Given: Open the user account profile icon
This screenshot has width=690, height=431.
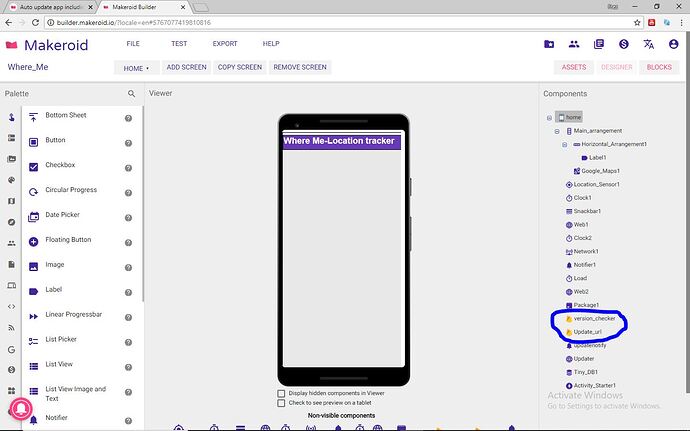Looking at the screenshot, I should (x=673, y=44).
